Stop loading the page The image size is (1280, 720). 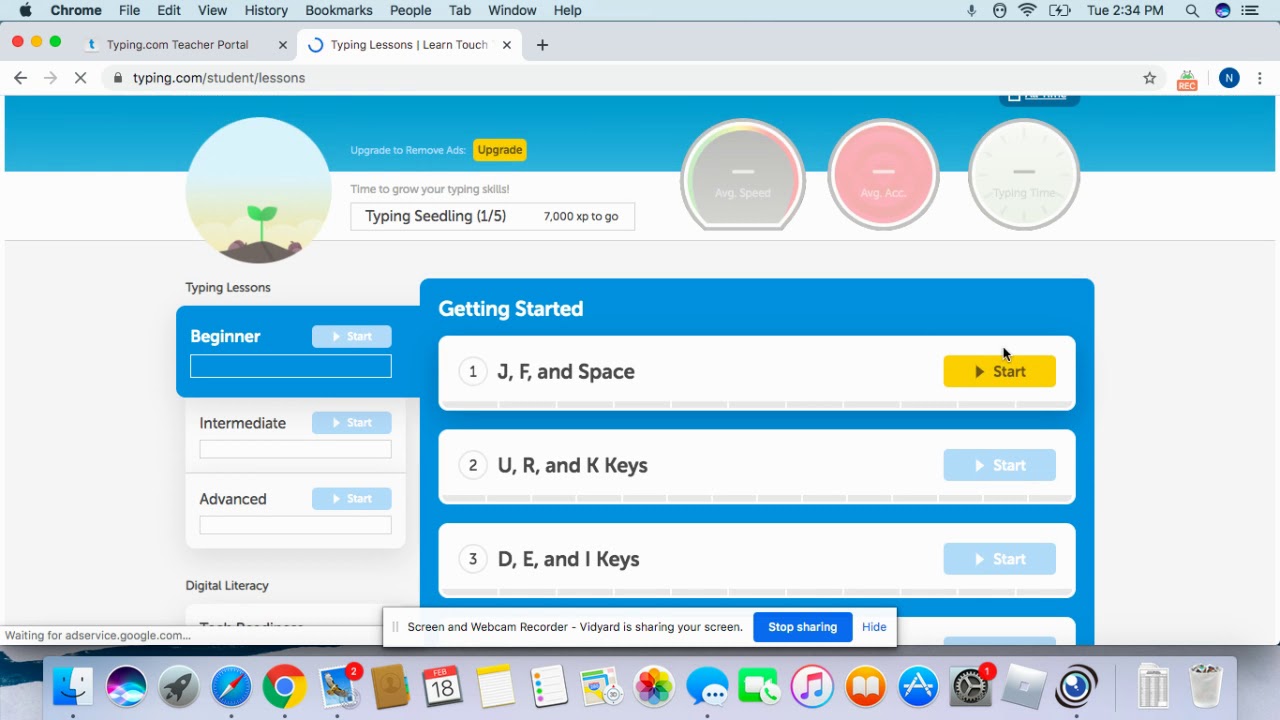[81, 78]
